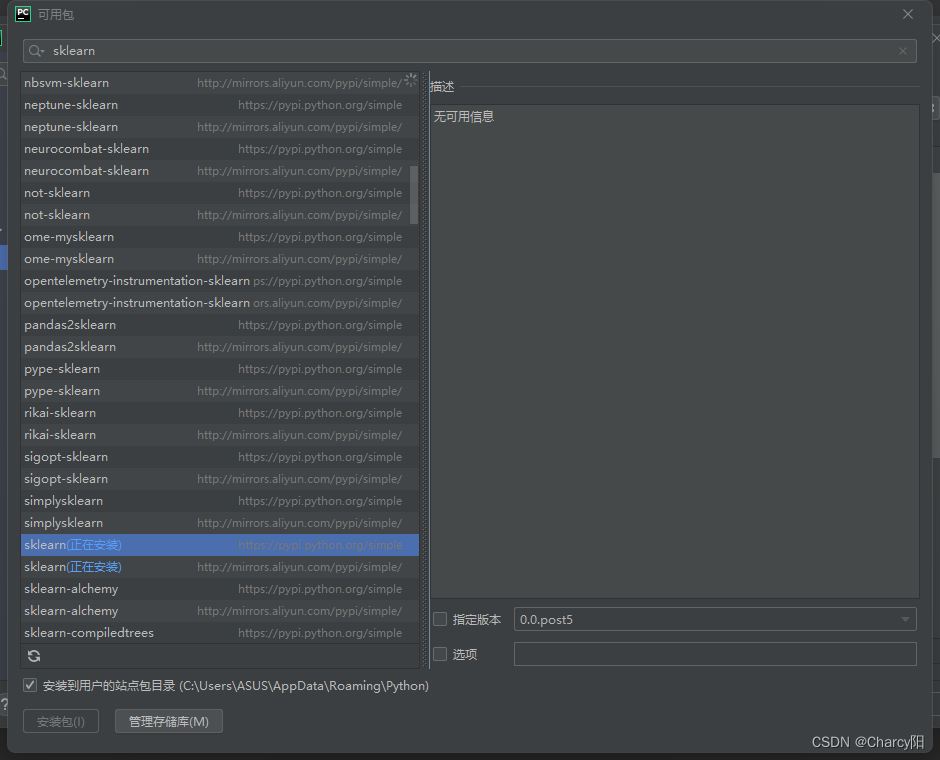Select rikai-sklearn from aliyun mirror
Image resolution: width=940 pixels, height=760 pixels.
pos(219,435)
